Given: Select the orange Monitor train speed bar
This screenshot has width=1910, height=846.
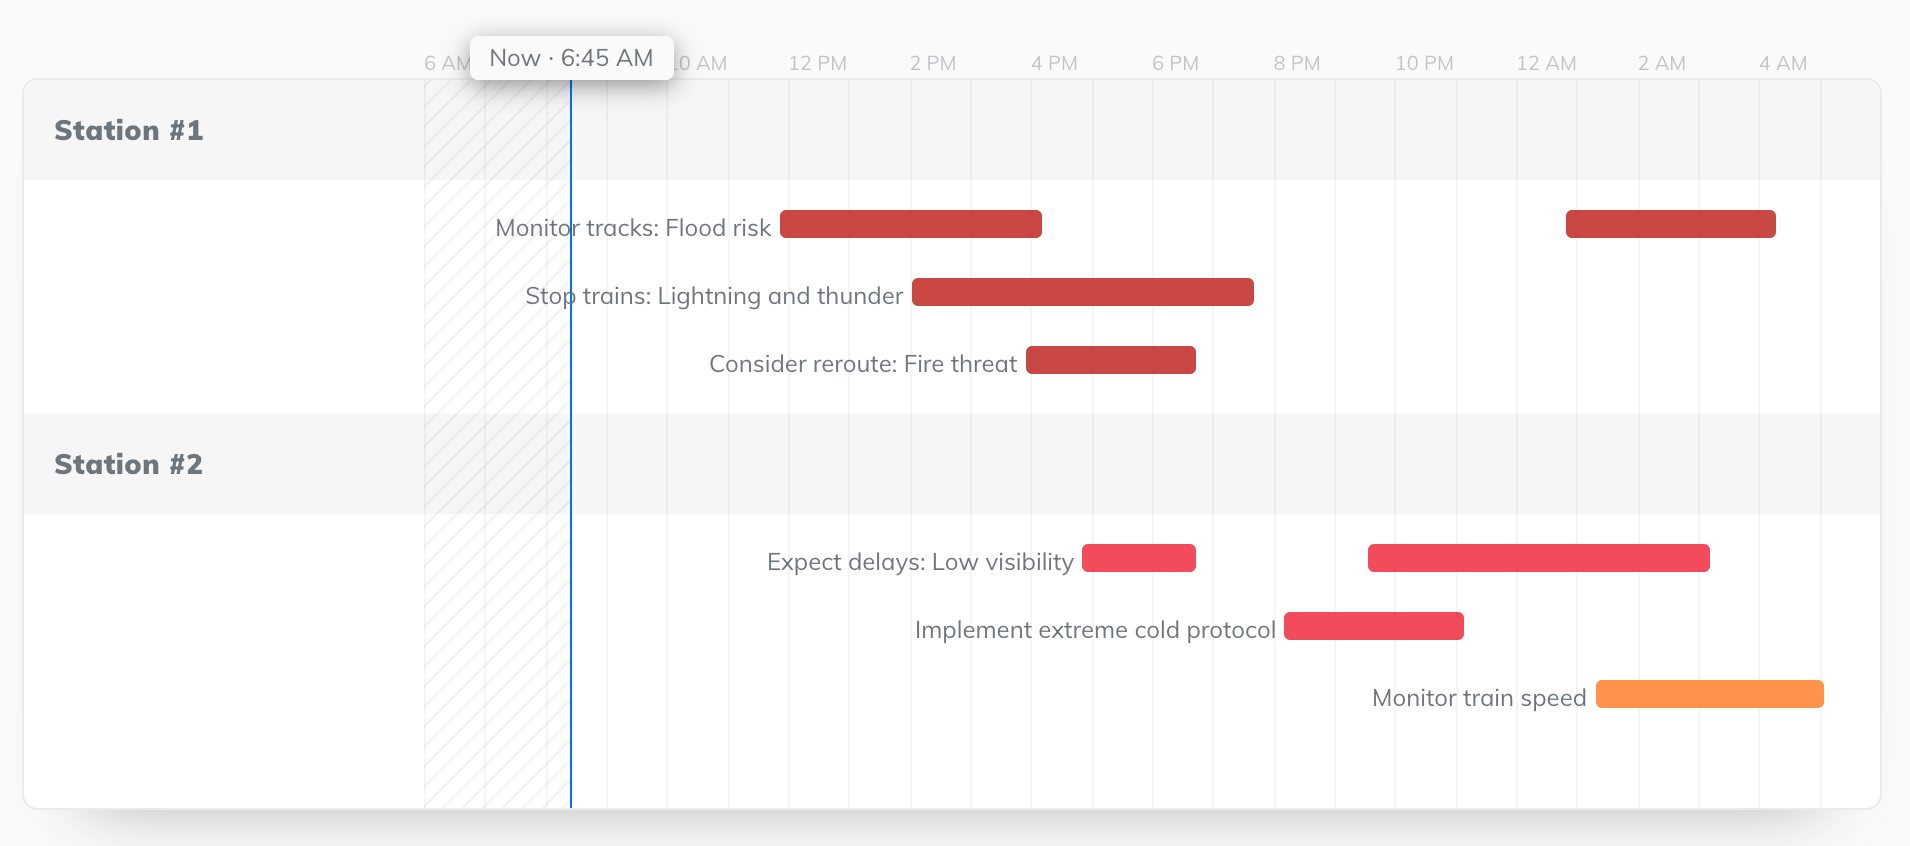Looking at the screenshot, I should click(1709, 694).
